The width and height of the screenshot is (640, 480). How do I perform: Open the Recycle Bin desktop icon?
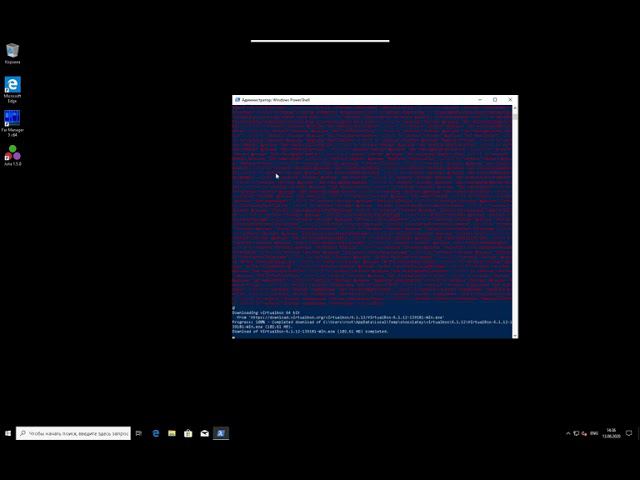click(12, 53)
